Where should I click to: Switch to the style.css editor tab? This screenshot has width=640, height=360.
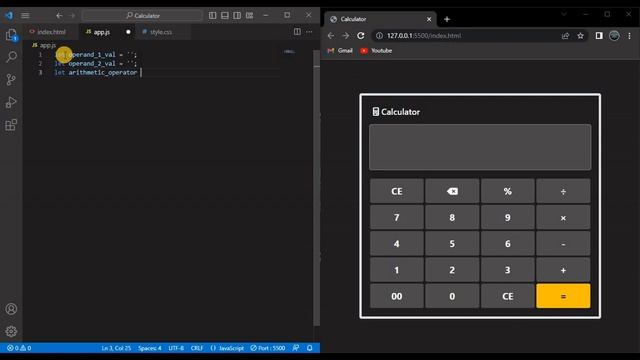pos(161,32)
